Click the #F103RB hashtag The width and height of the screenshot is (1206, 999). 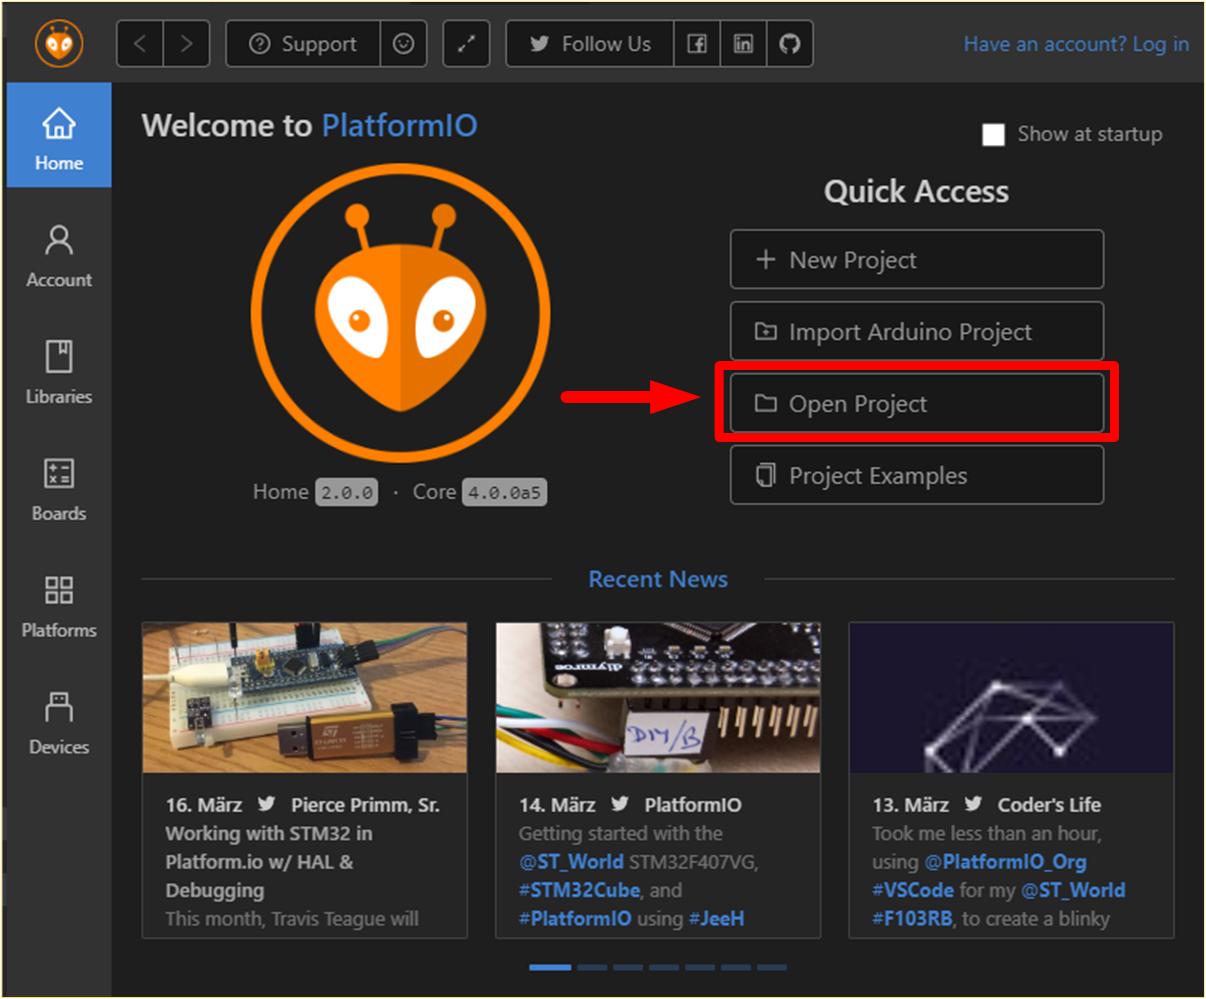(912, 918)
